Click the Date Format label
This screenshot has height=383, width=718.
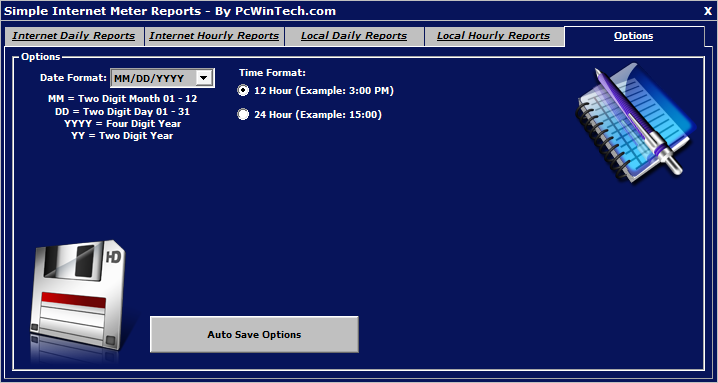pyautogui.click(x=73, y=78)
